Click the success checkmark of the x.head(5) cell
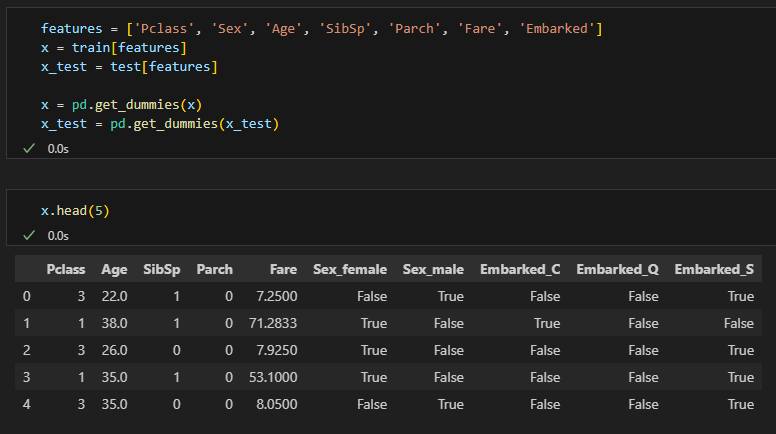Viewport: 776px width, 434px height. pos(29,236)
